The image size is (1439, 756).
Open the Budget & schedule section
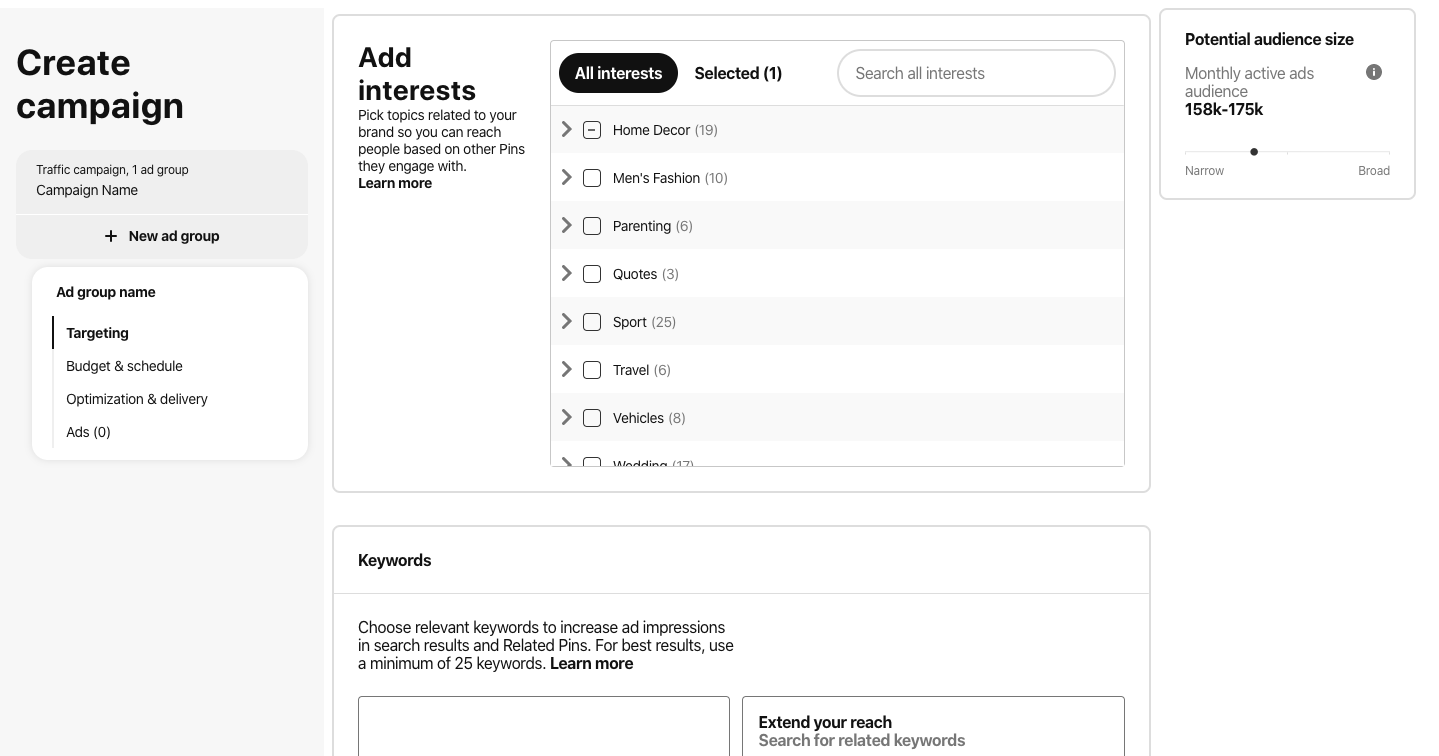(124, 366)
